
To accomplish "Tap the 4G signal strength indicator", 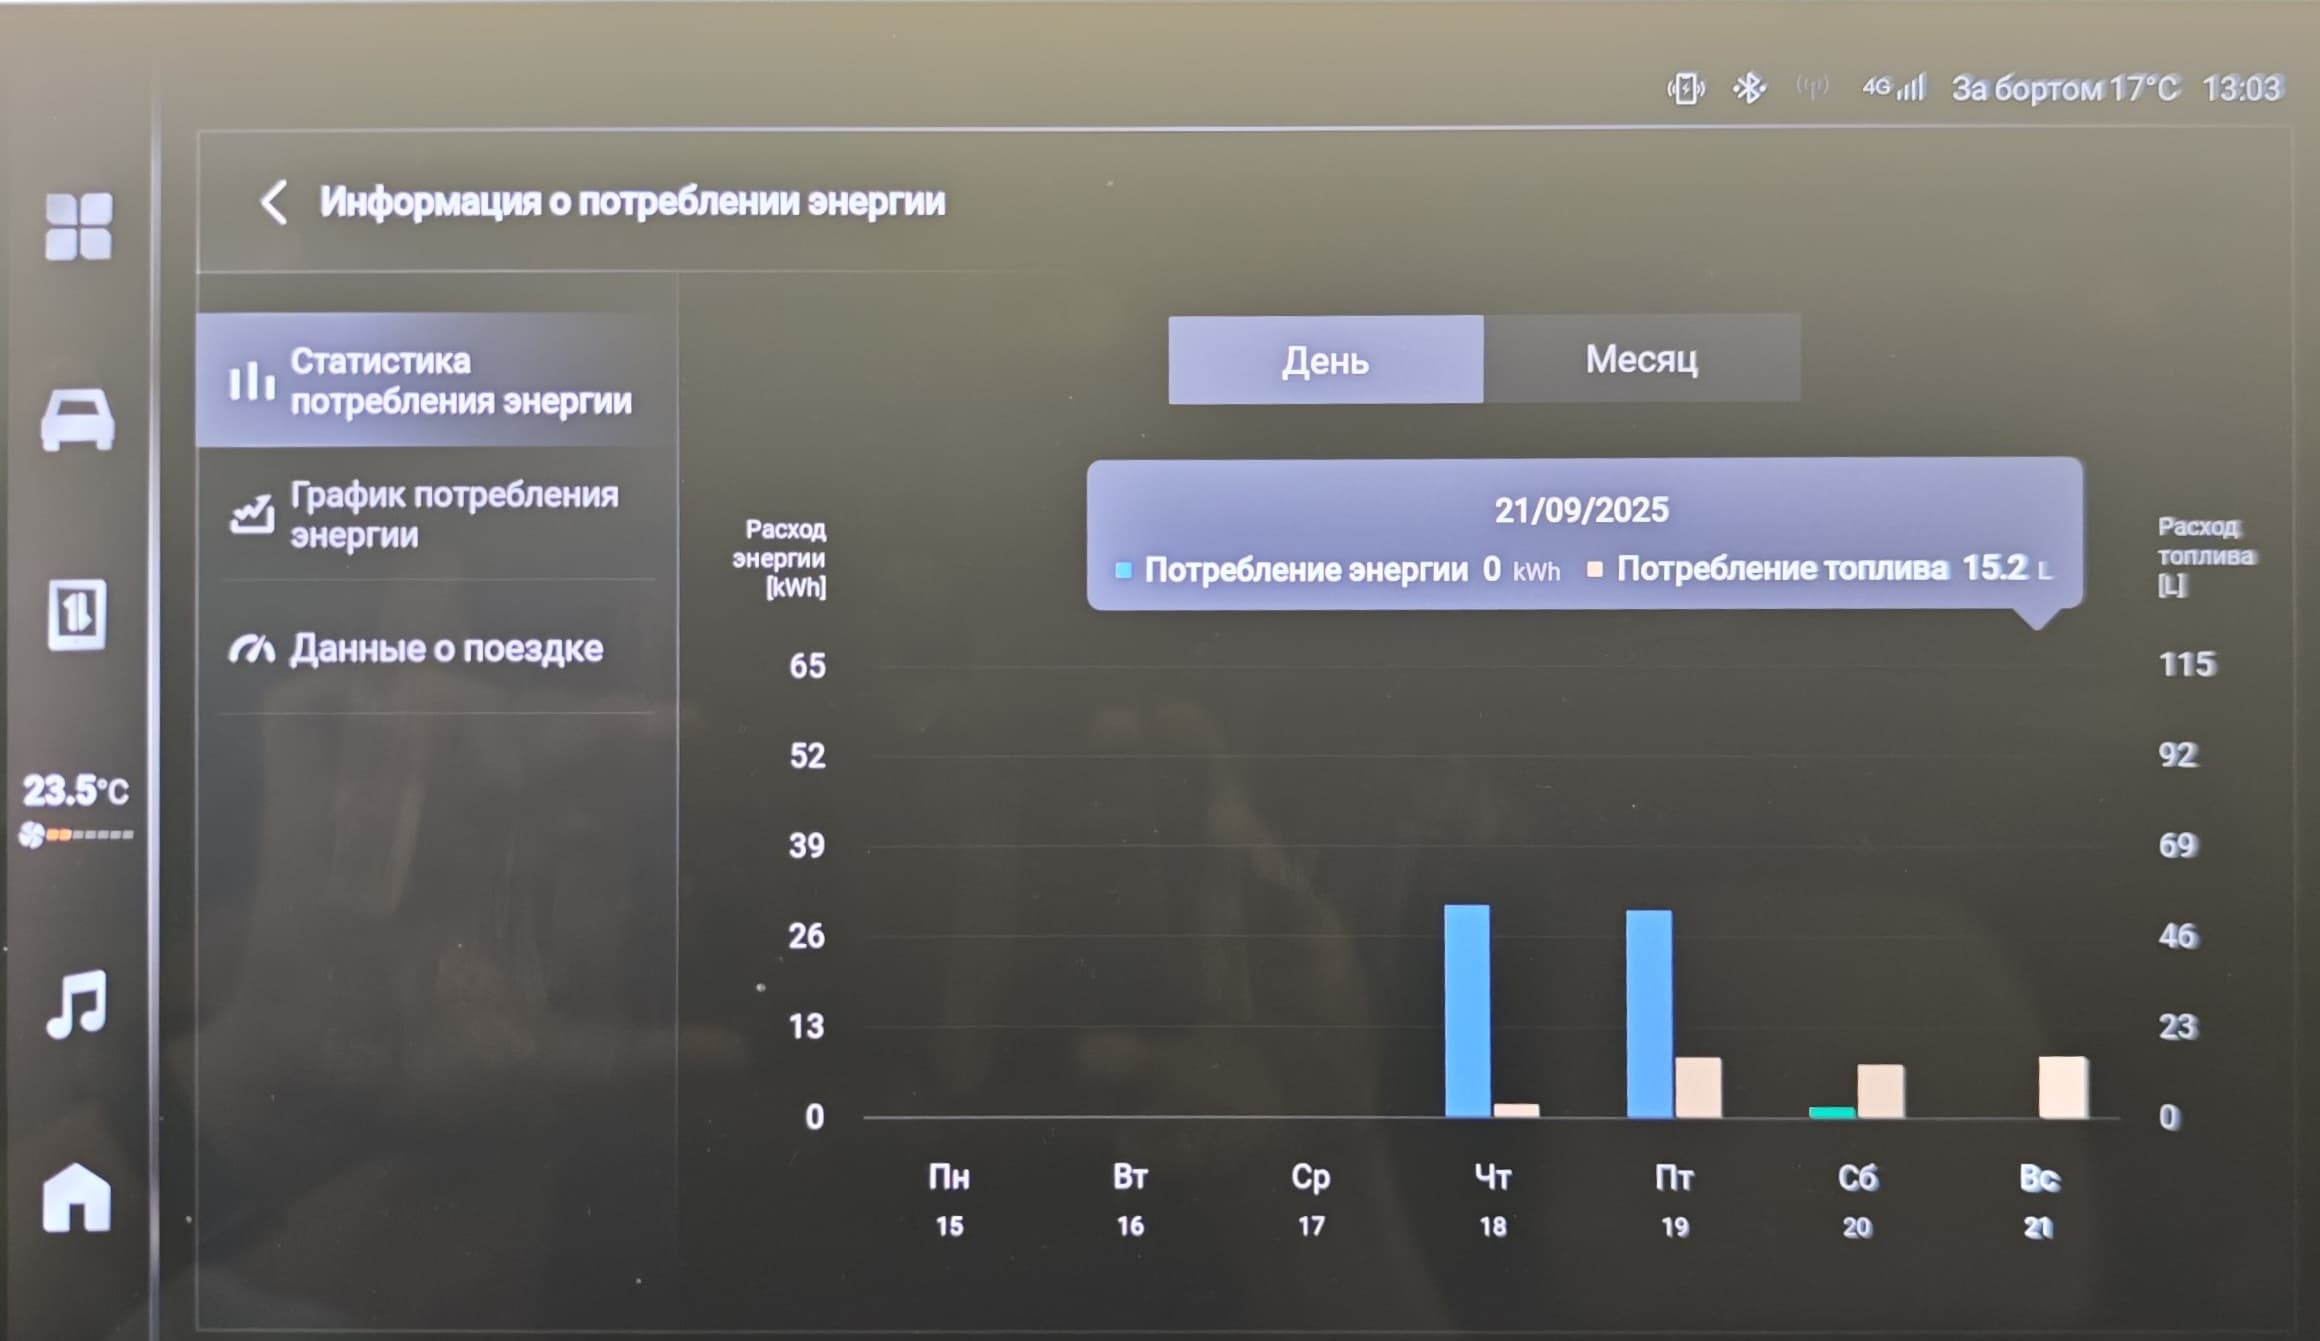I will point(1893,88).
